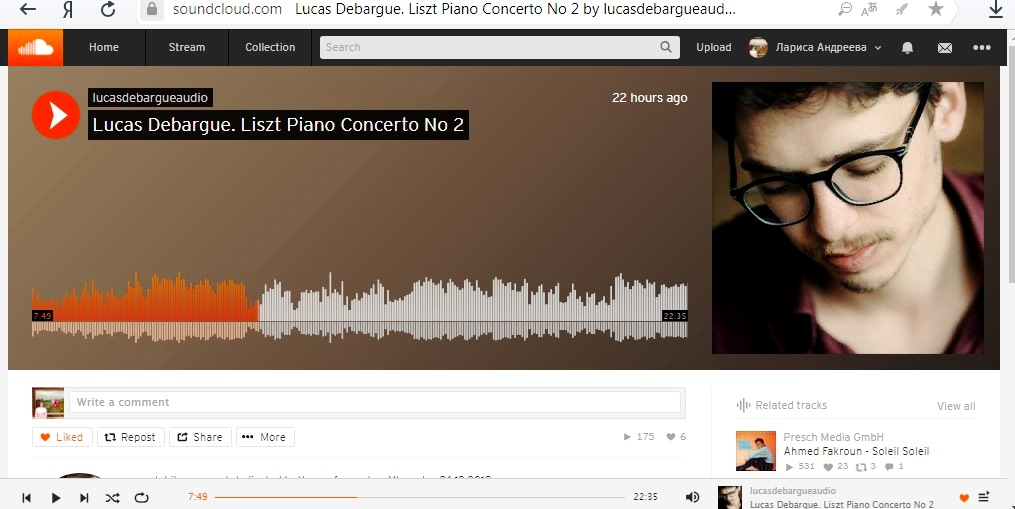Play the track with orange play button
This screenshot has height=509, width=1015.
point(56,115)
